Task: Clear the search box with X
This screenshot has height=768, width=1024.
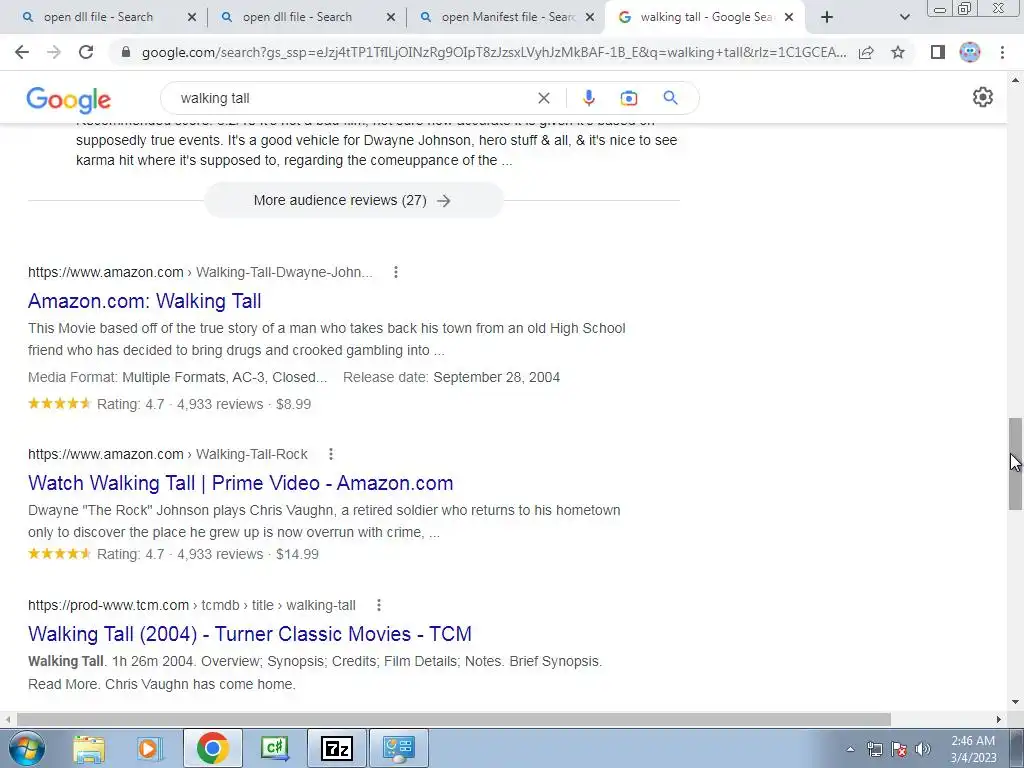Action: [x=543, y=98]
